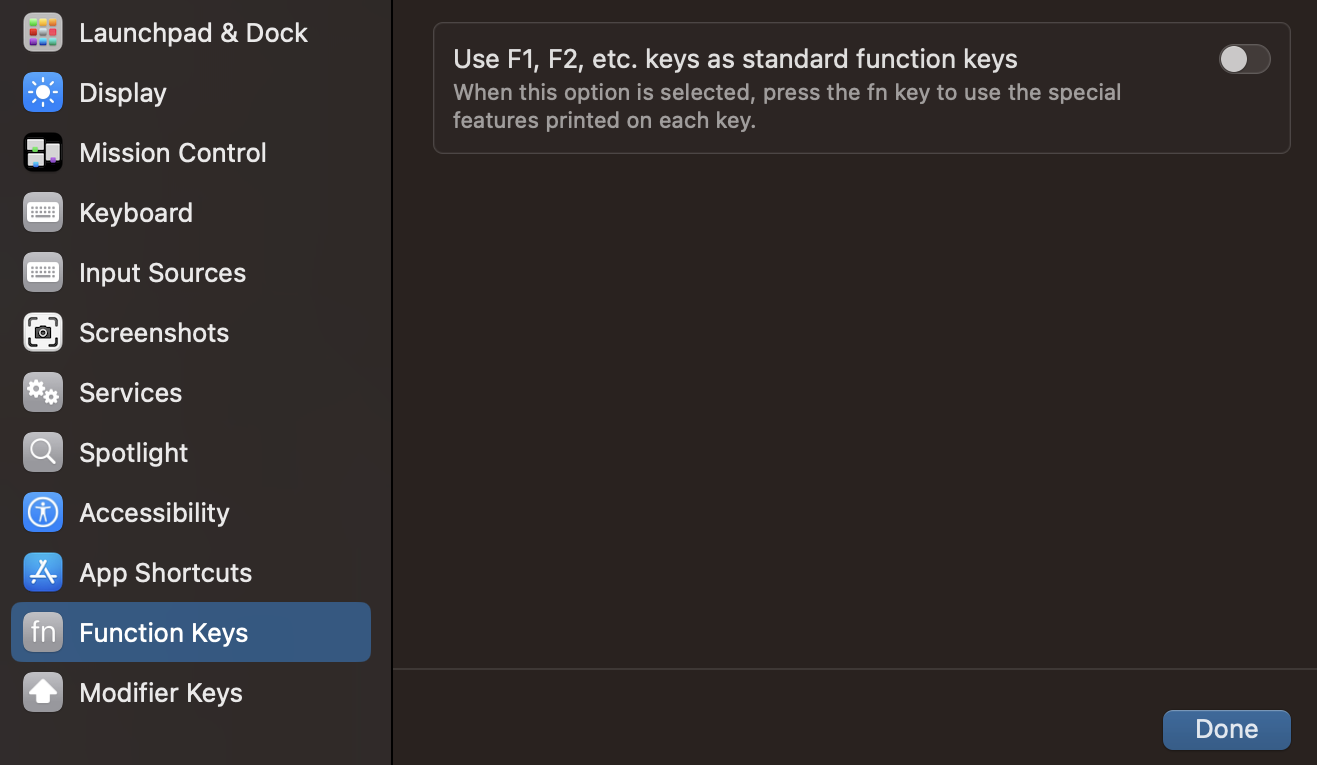Select the Keyboard icon in the sidebar
The image size is (1317, 765).
click(42, 212)
